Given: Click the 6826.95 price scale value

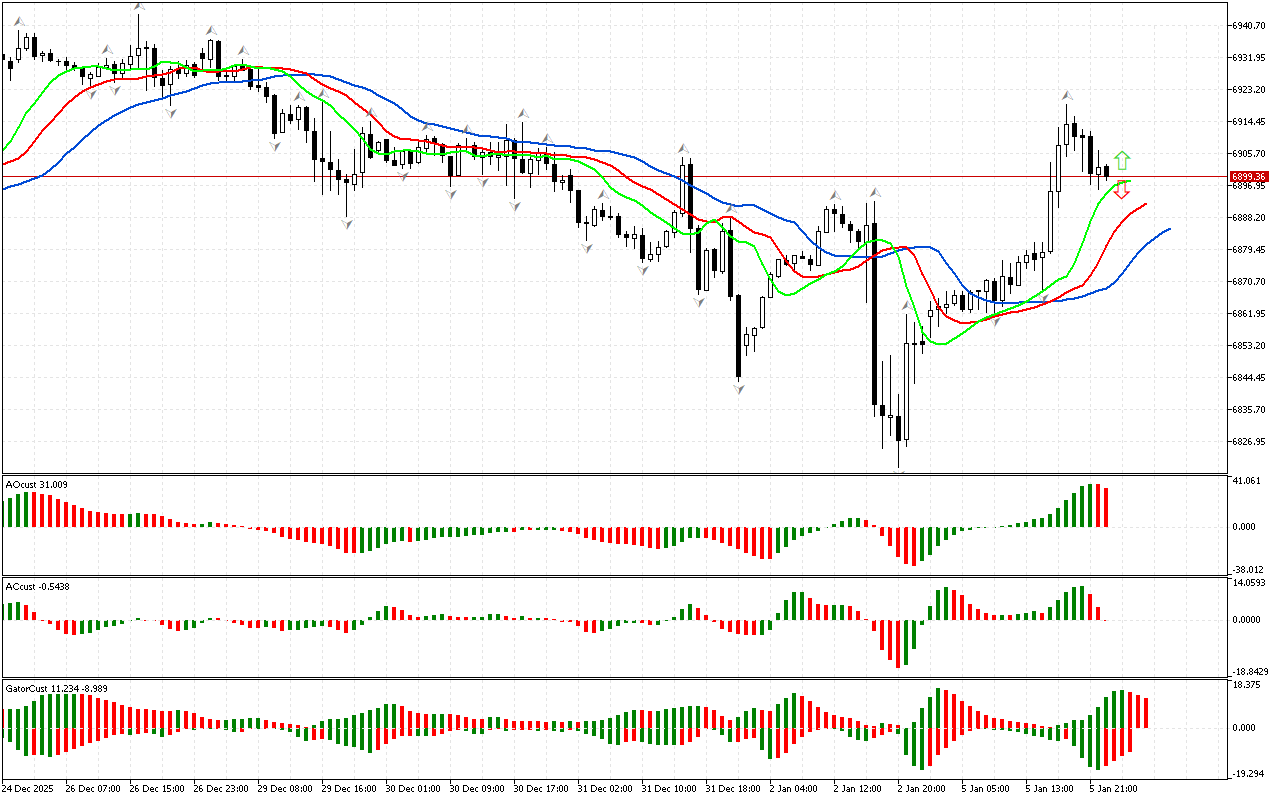Looking at the screenshot, I should pos(1253,441).
